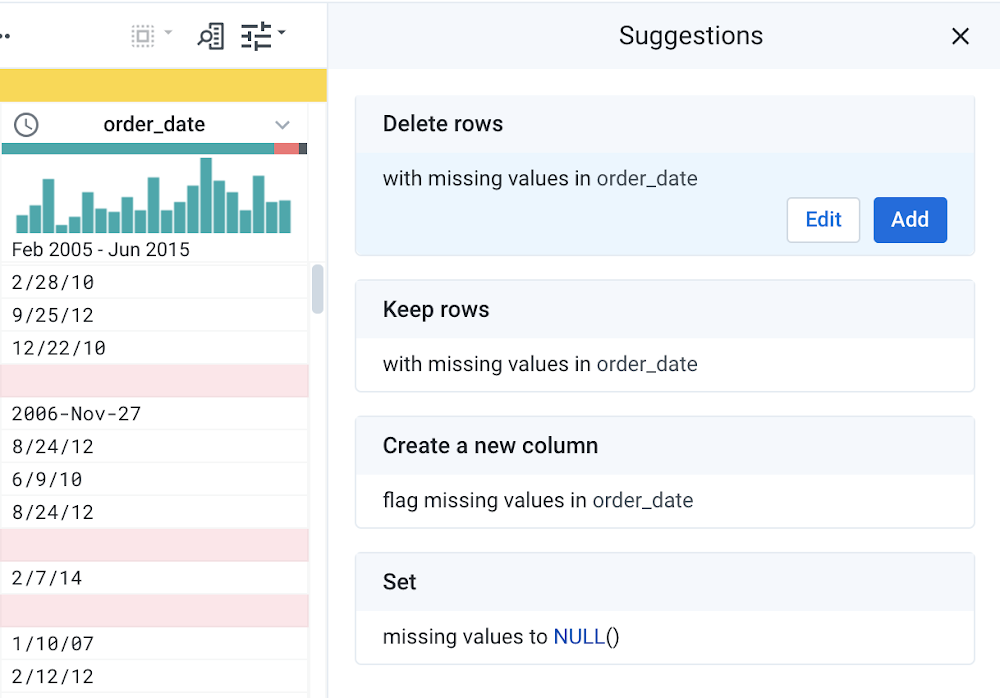
Task: Select the Set missing values to NULL suggestion
Action: [665, 608]
